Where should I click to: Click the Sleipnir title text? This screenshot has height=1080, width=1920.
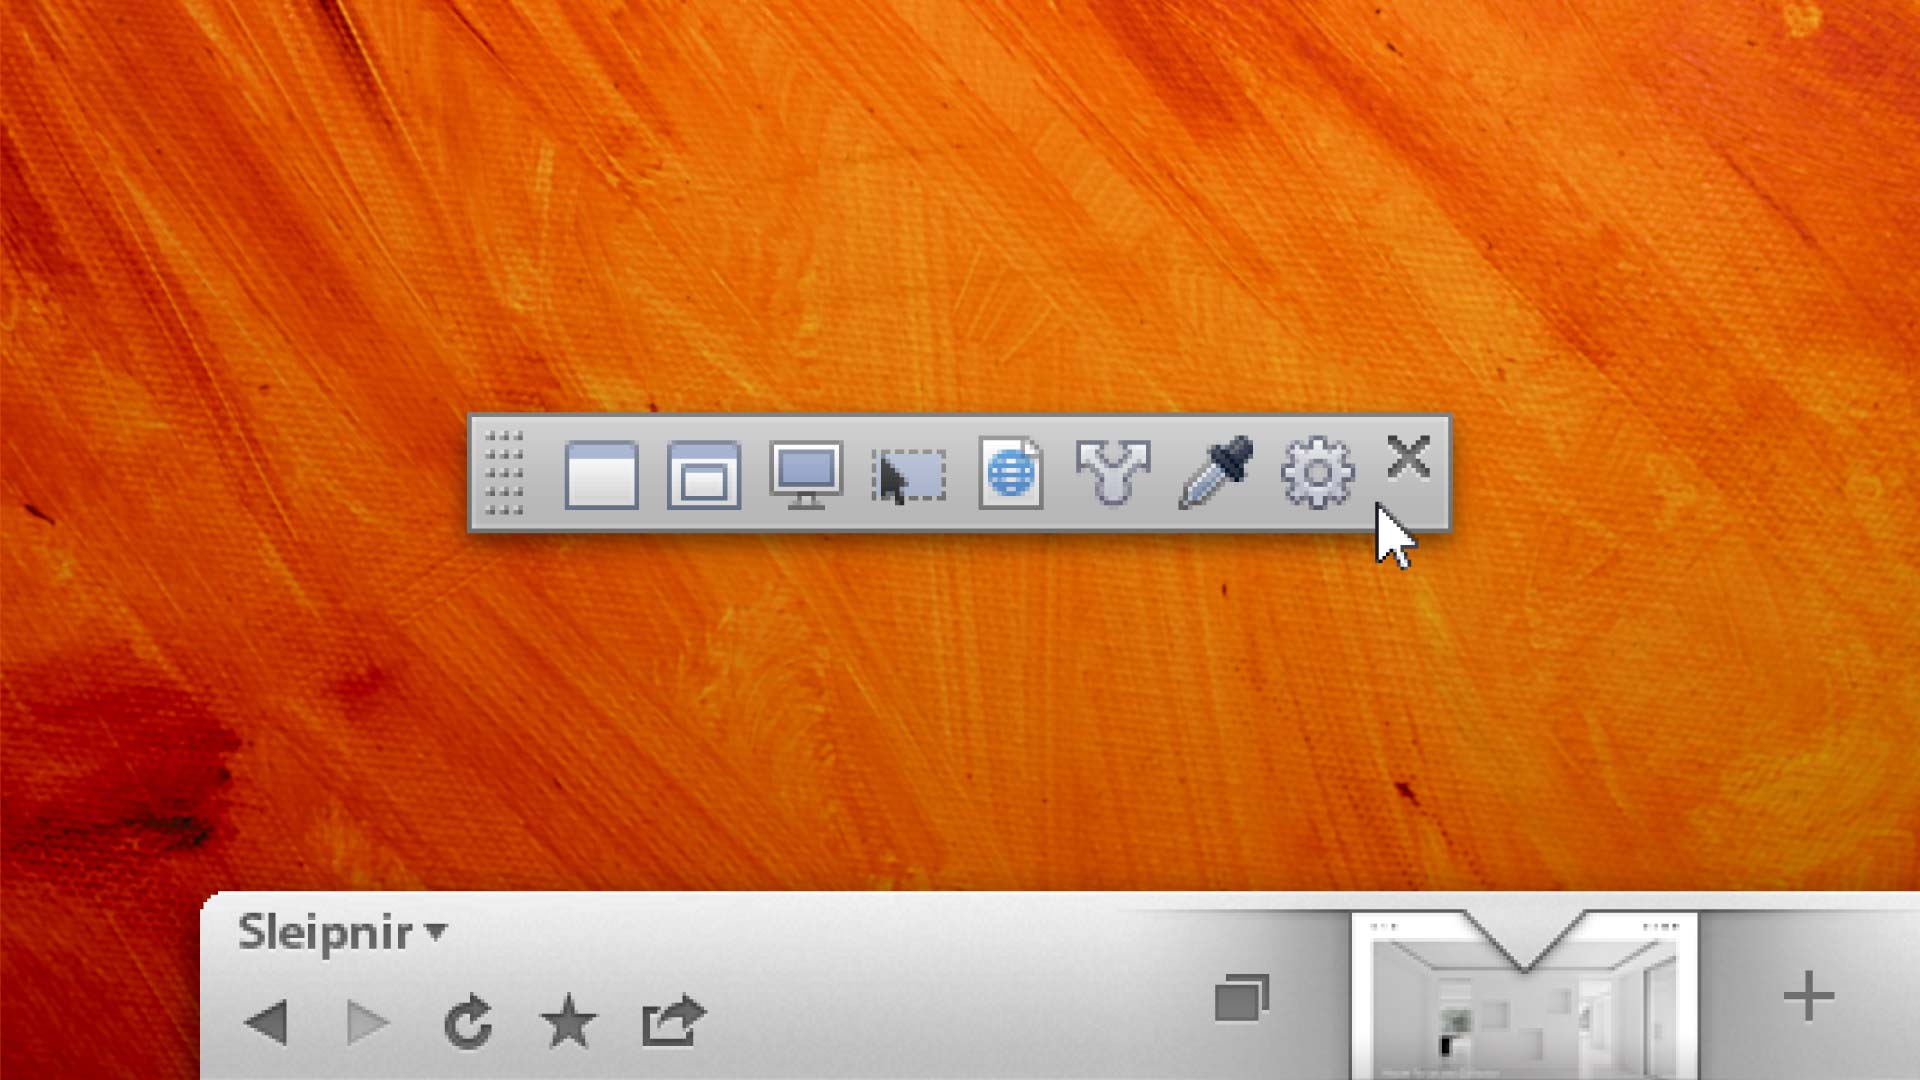tap(325, 932)
